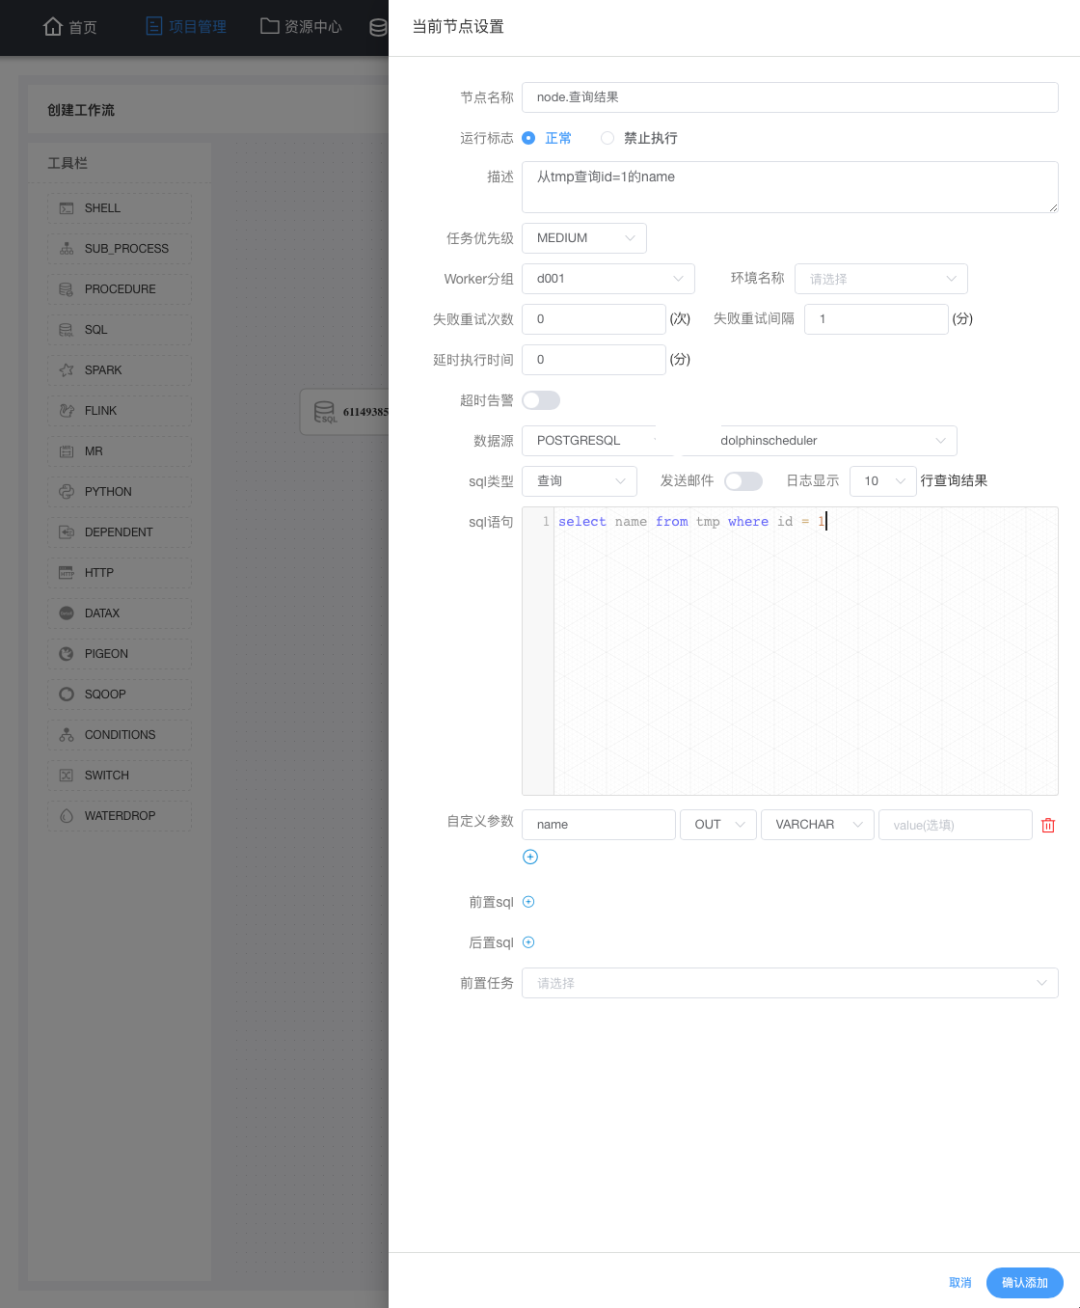Select the MR task icon
Screen dimensions: 1080x1308
tap(66, 451)
